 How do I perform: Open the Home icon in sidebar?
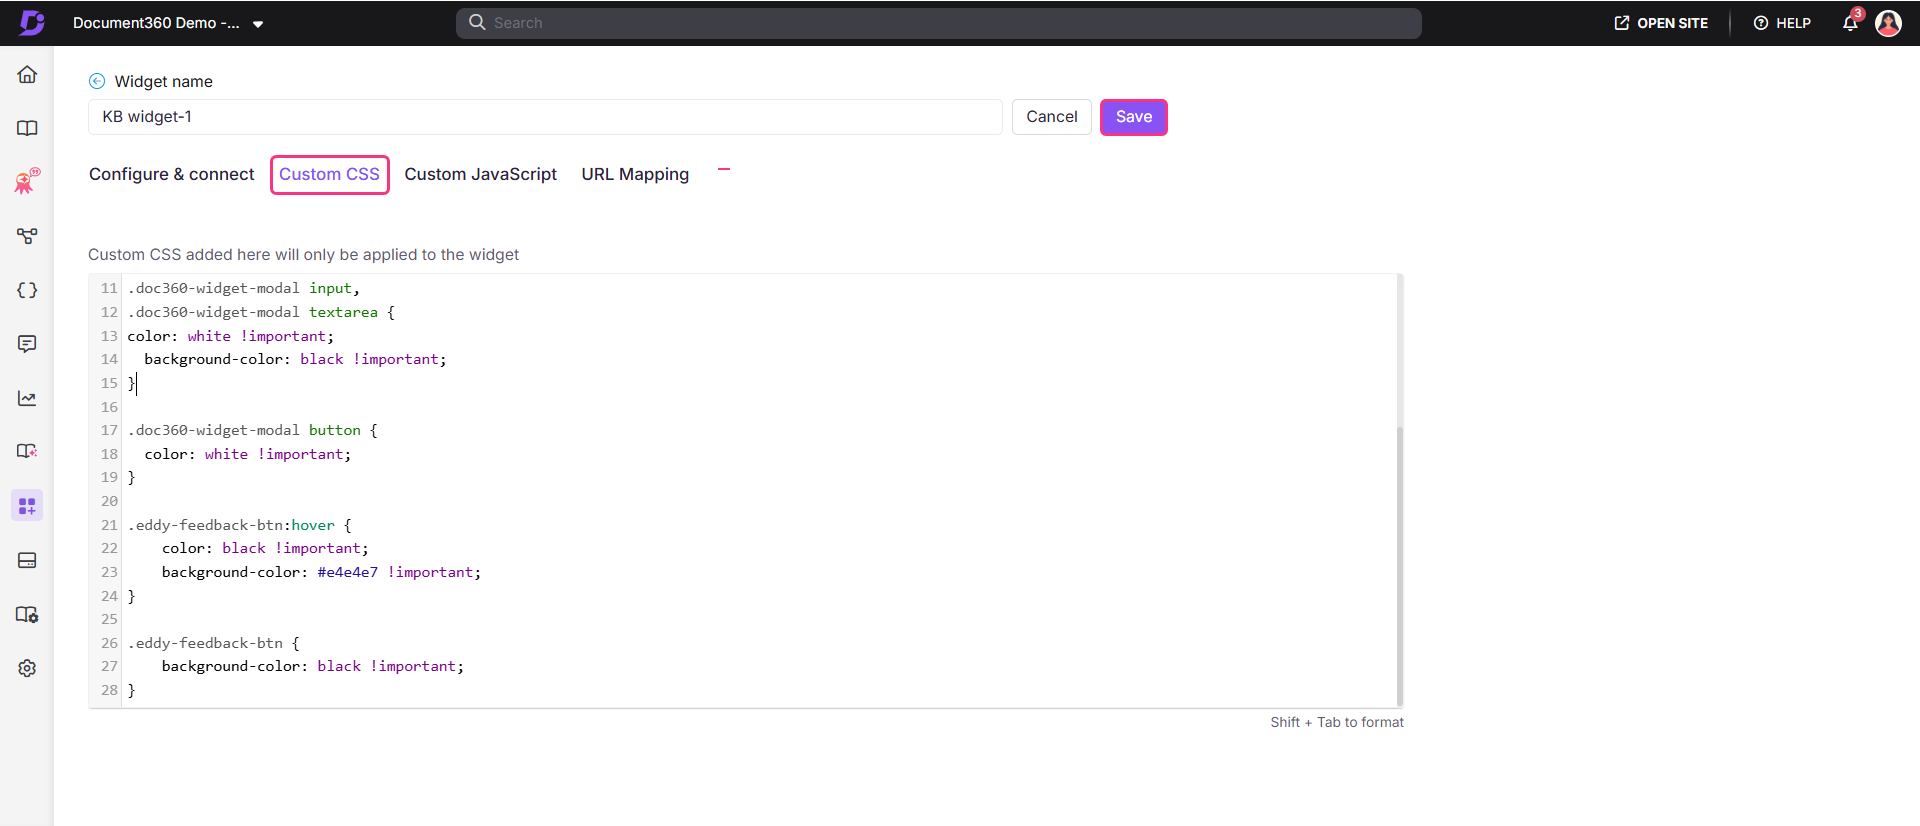[x=27, y=75]
